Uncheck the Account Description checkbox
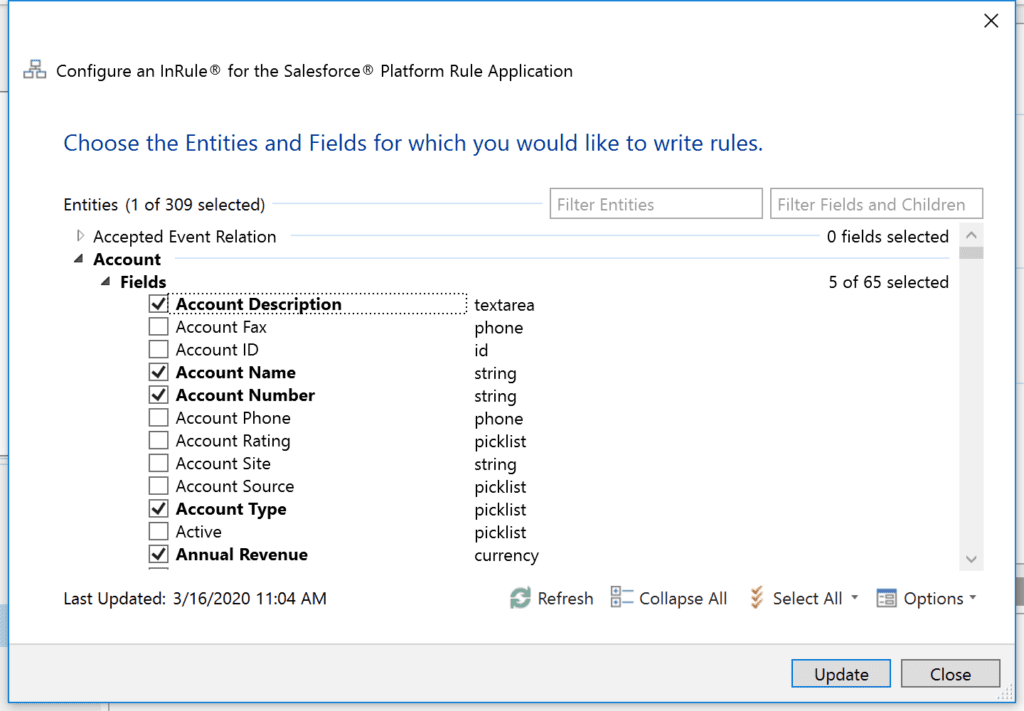Screen dimensions: 1024x711 coord(158,304)
